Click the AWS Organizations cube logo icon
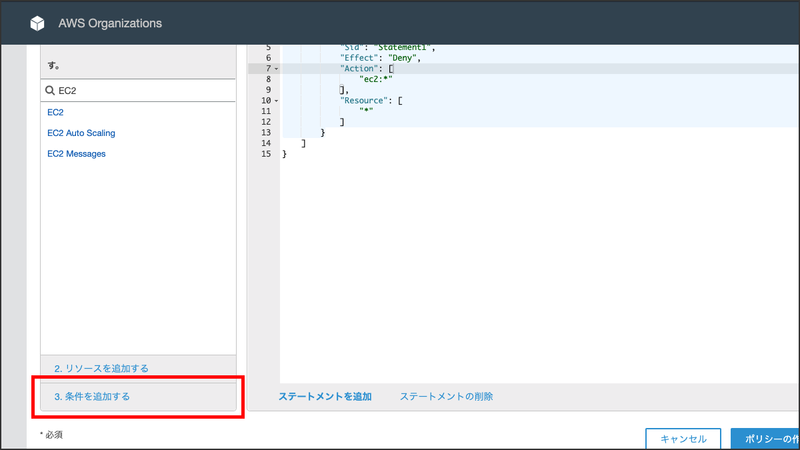 37,23
